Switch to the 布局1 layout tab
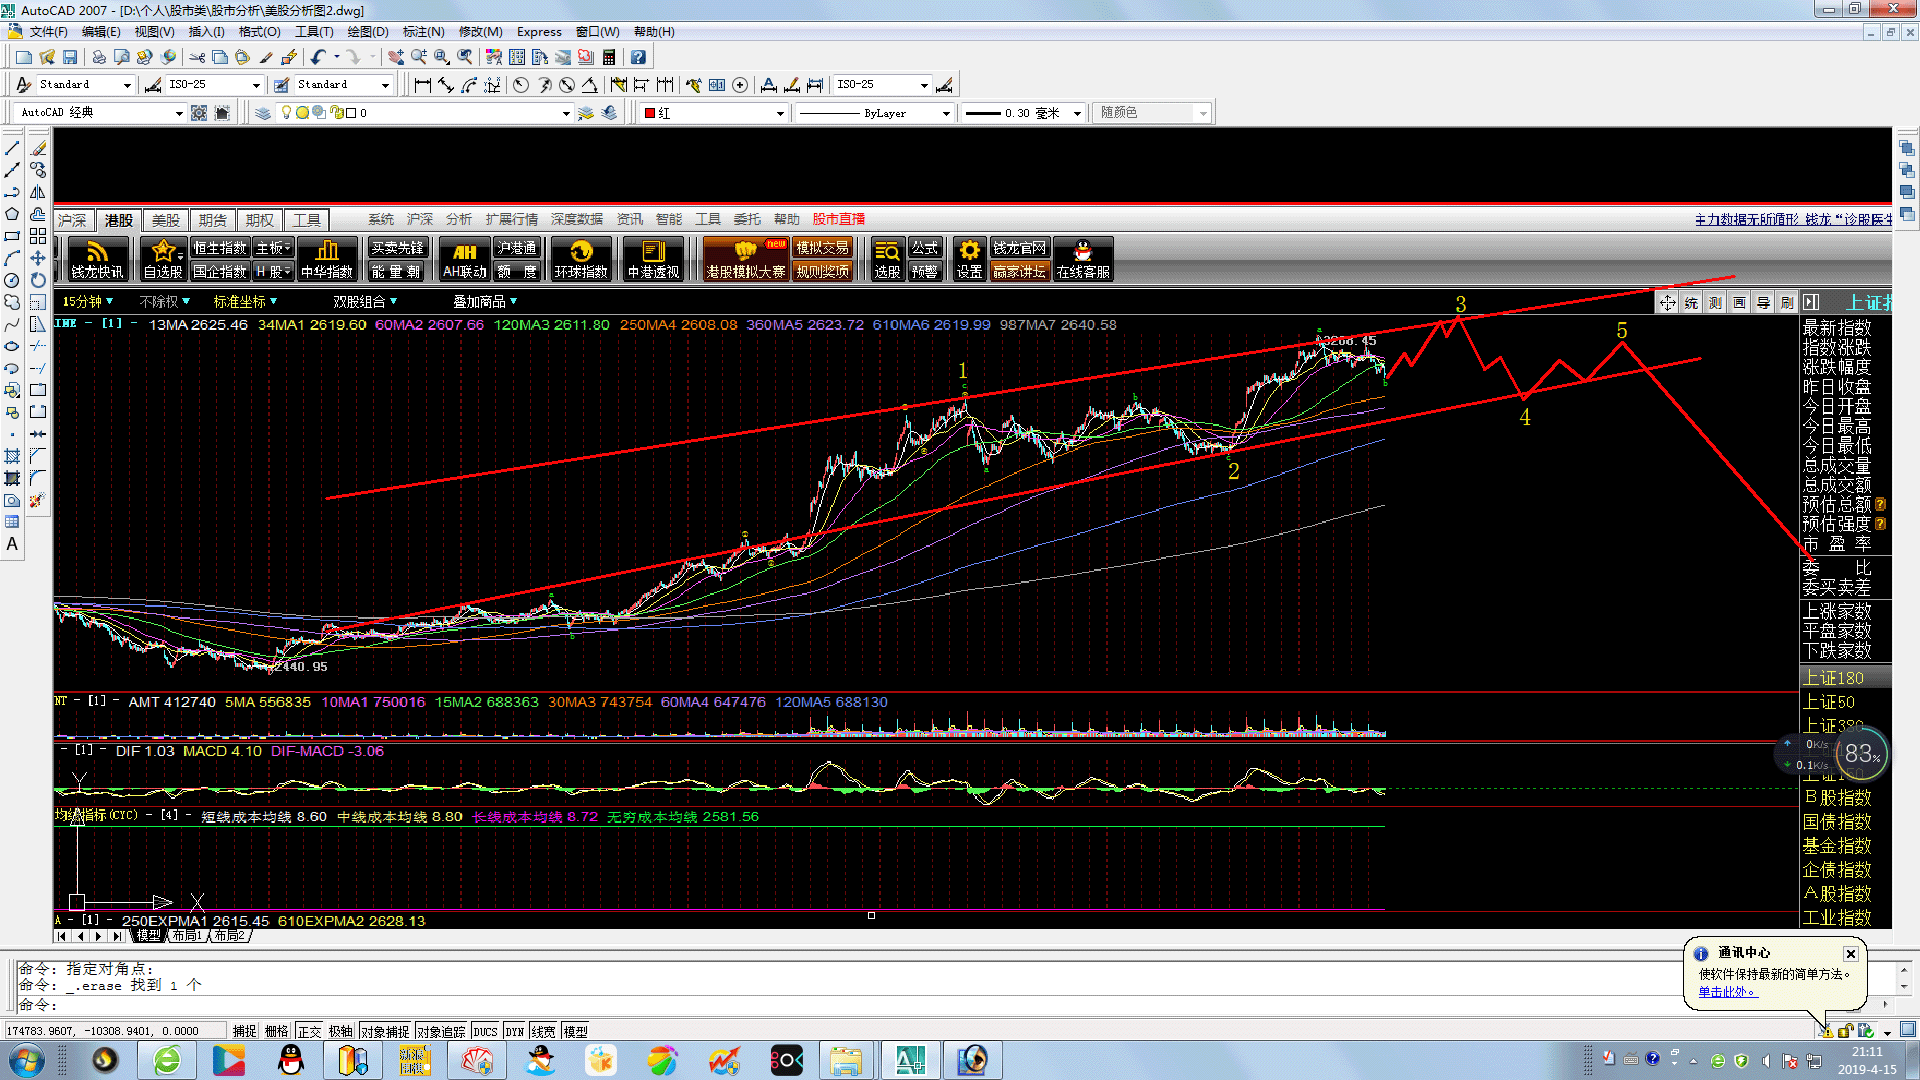This screenshot has height=1080, width=1920. (x=186, y=936)
